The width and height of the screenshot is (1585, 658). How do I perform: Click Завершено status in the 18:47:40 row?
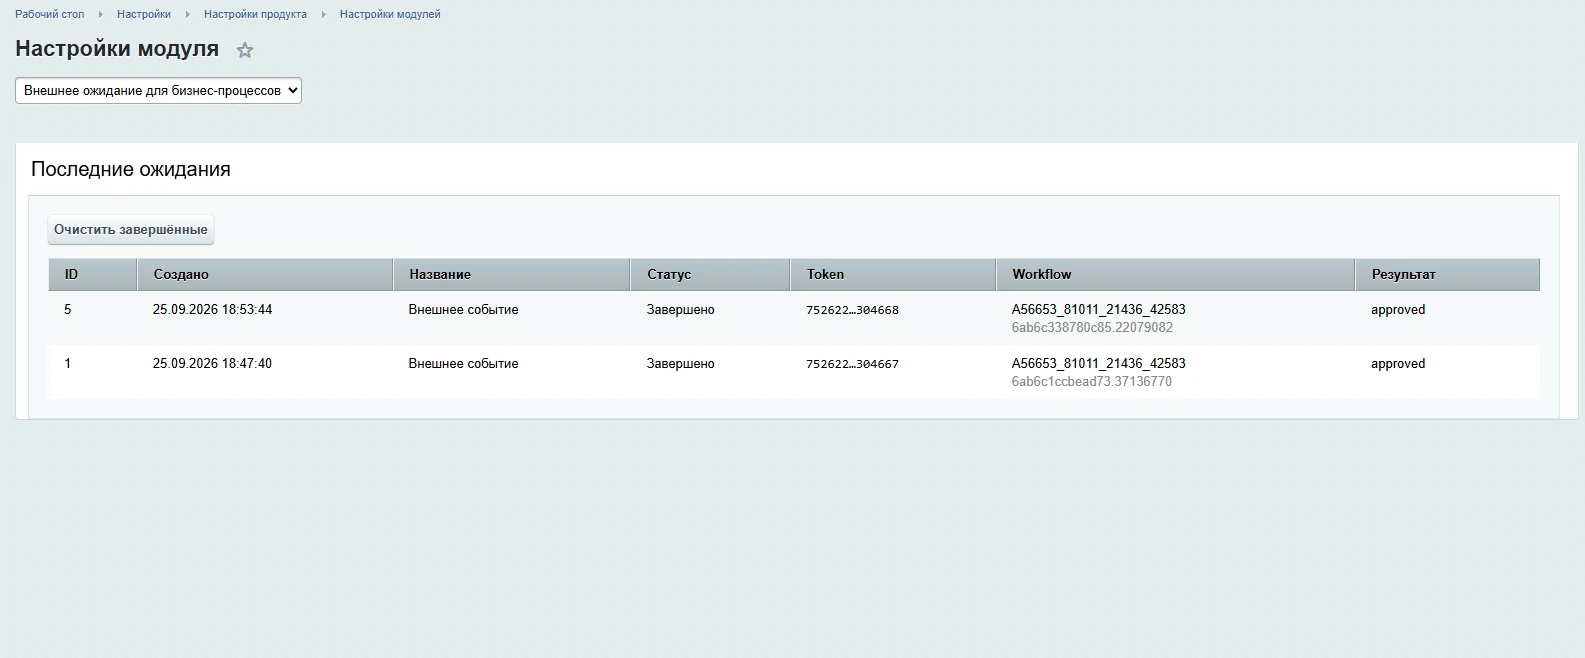tap(680, 364)
